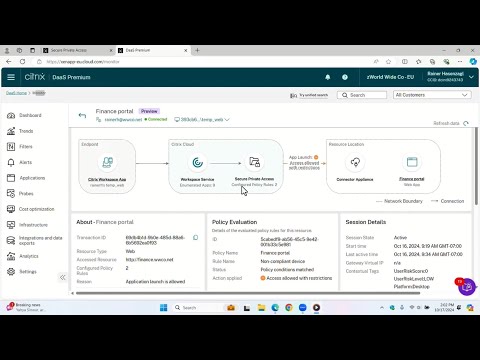The width and height of the screenshot is (480, 360).
Task: Click the accessed resource URL value
Action: click(x=150, y=260)
